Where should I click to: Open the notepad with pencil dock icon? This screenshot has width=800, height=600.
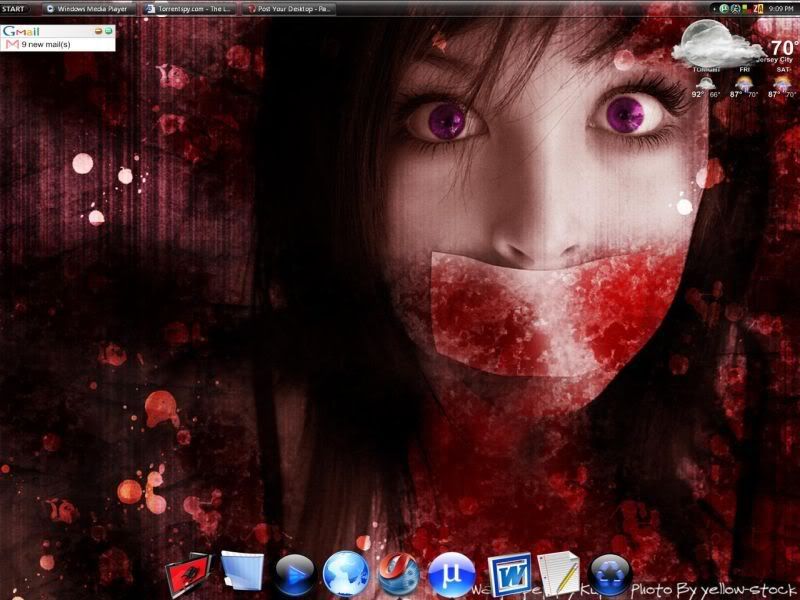point(559,573)
